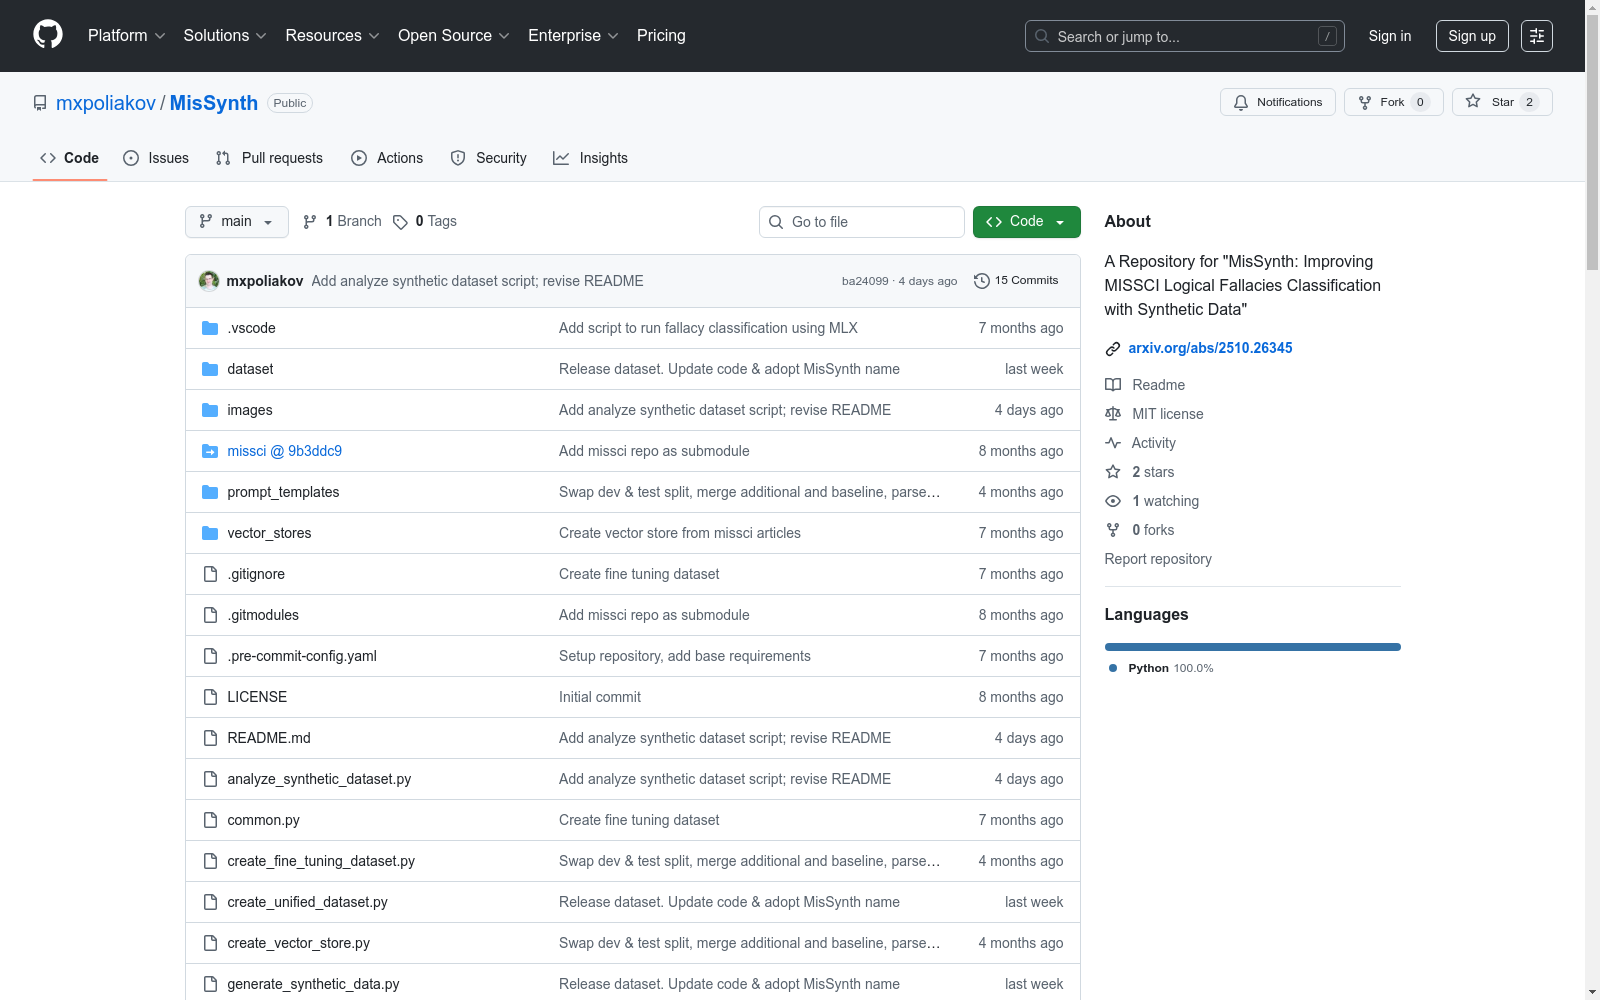Click the Pricing link in header
The image size is (1600, 1000).
pos(661,36)
